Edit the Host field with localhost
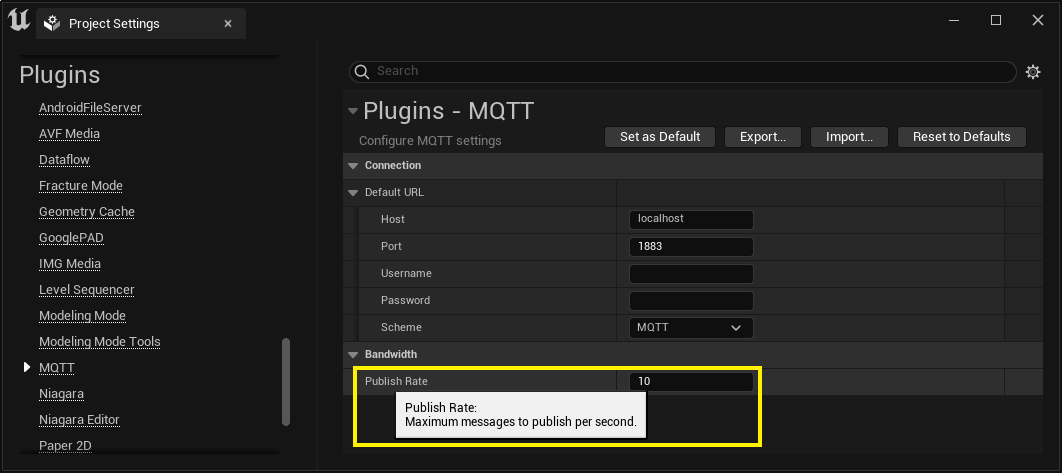Viewport: 1062px width, 473px height. coord(691,220)
